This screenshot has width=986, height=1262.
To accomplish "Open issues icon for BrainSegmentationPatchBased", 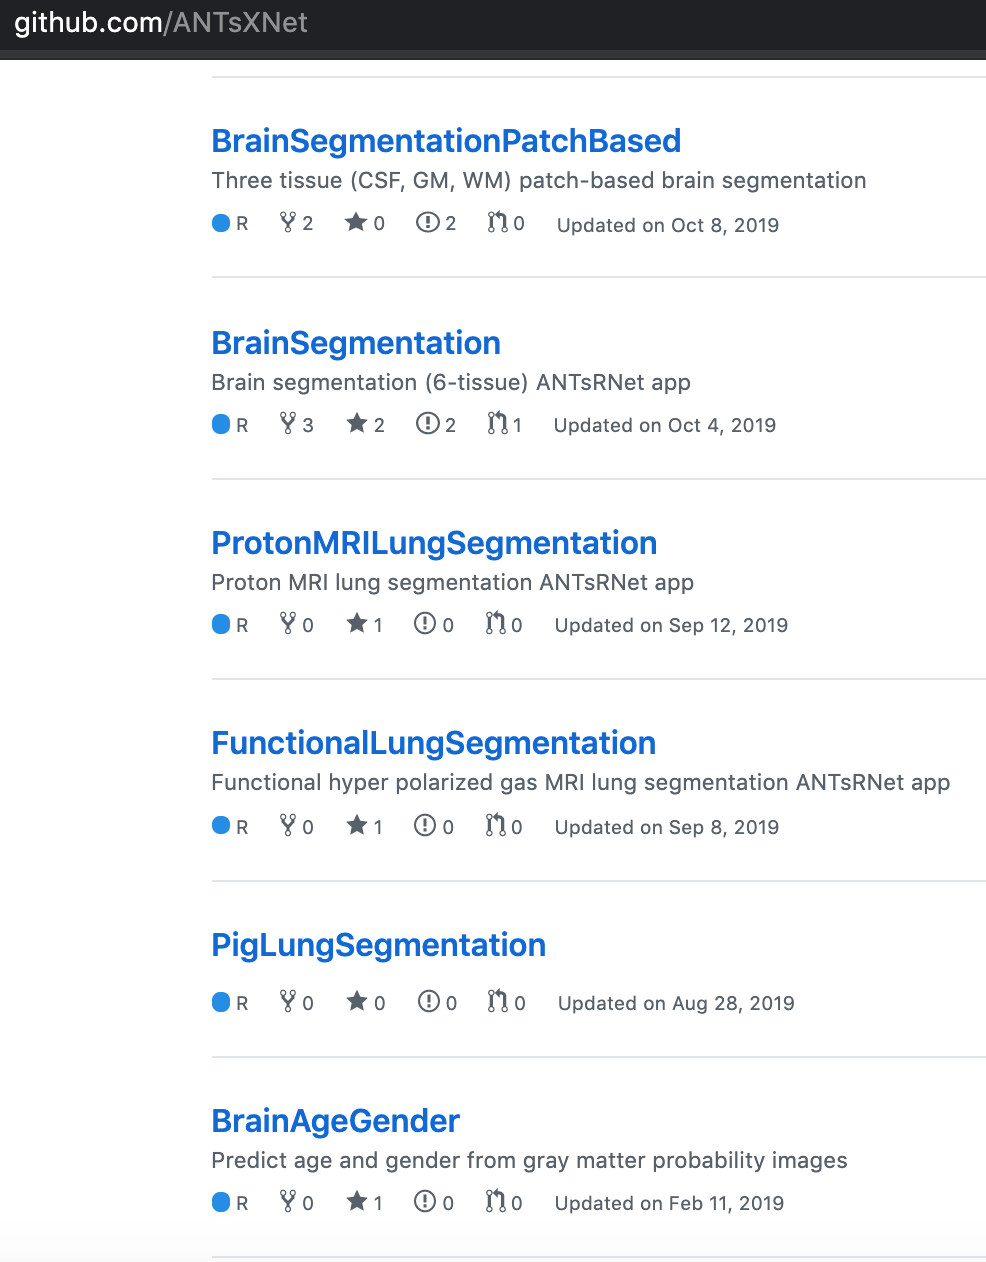I will point(427,222).
